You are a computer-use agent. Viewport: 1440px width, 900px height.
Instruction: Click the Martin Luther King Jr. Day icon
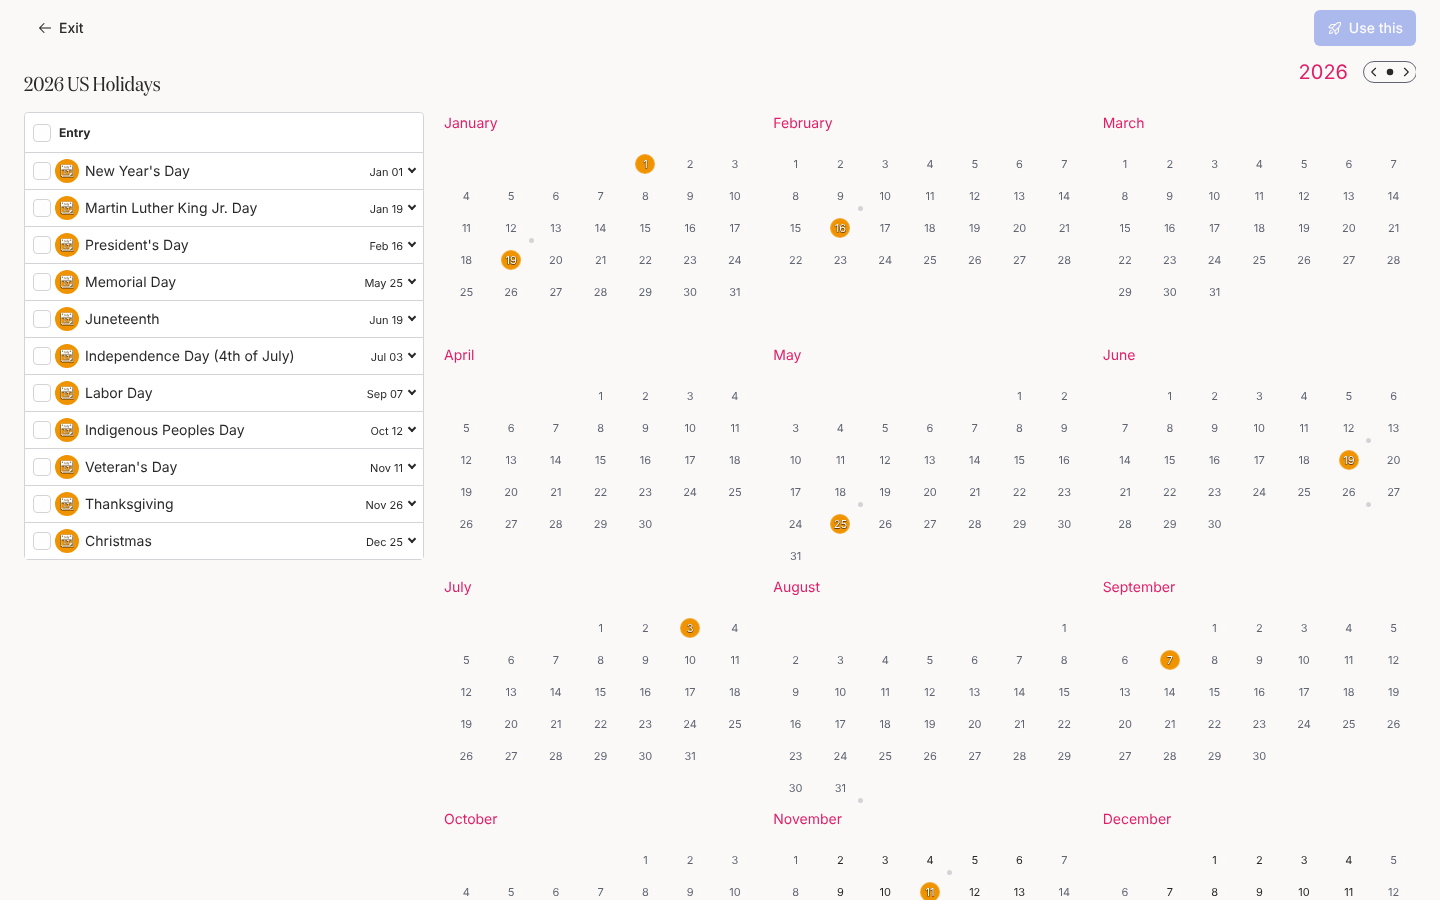click(x=67, y=208)
